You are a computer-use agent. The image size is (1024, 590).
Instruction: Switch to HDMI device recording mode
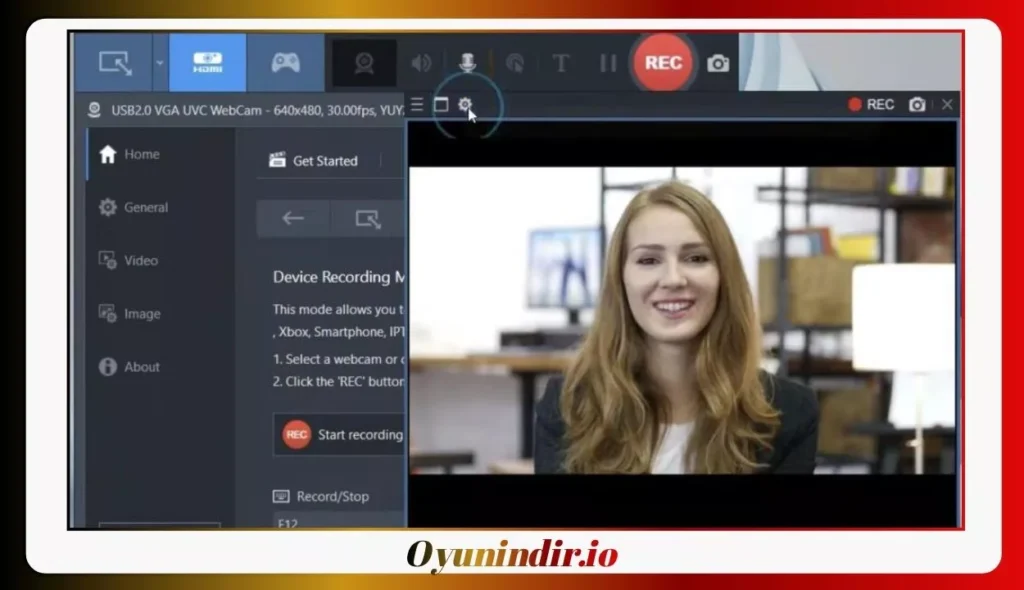pyautogui.click(x=208, y=63)
